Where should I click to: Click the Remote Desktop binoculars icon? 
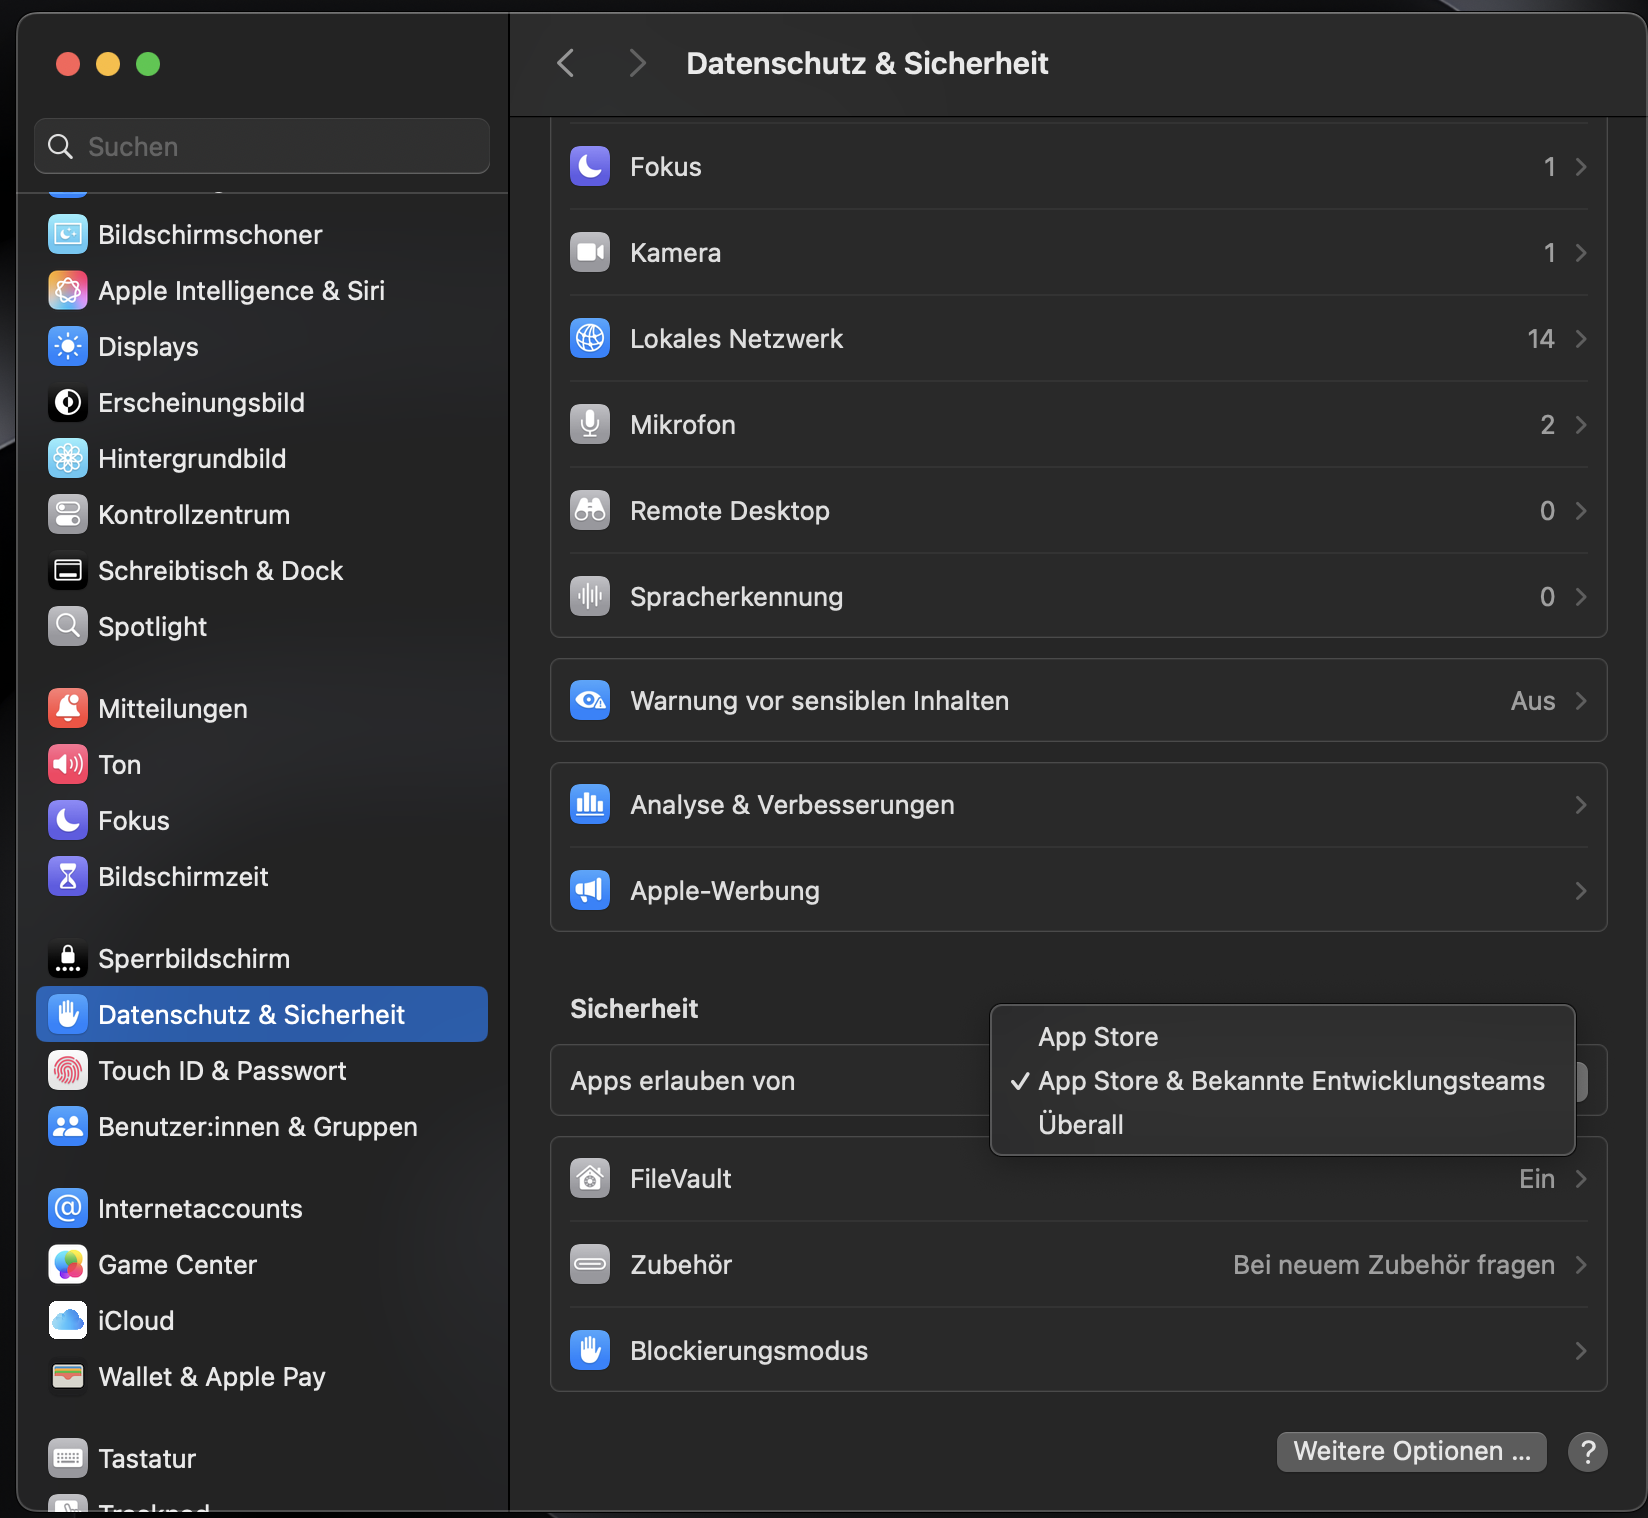(590, 510)
